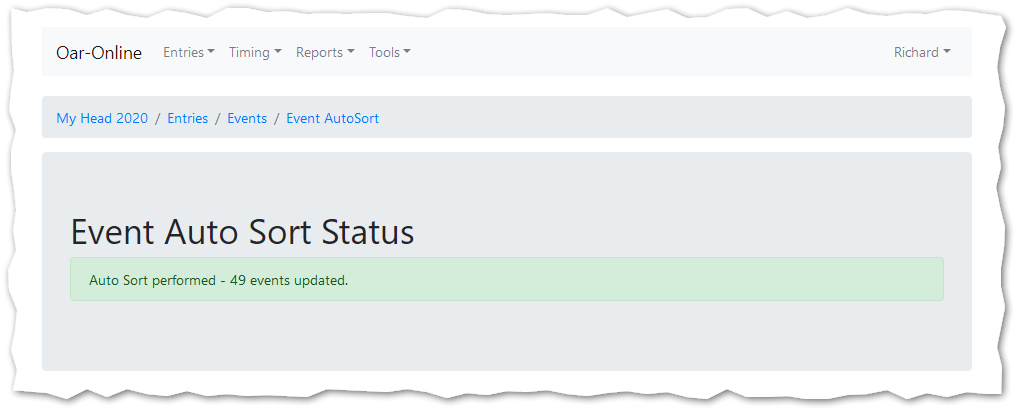Go to the Oar-Online home brand link
The image size is (1018, 411).
click(99, 52)
